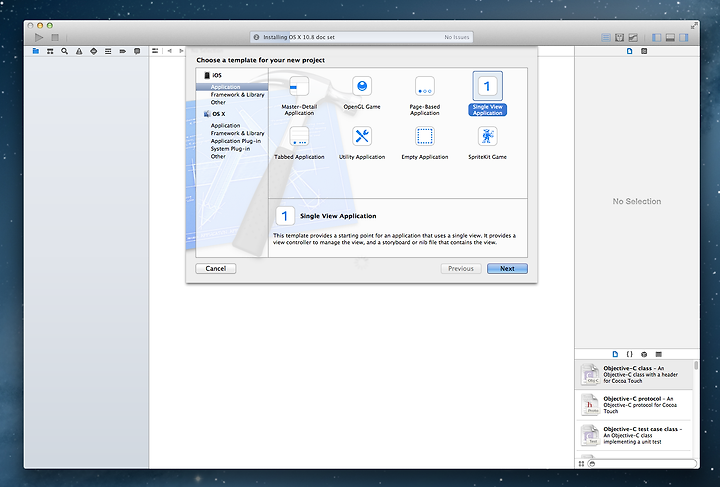The height and width of the screenshot is (487, 720).
Task: Show the Code Snippet library tab
Action: click(630, 354)
